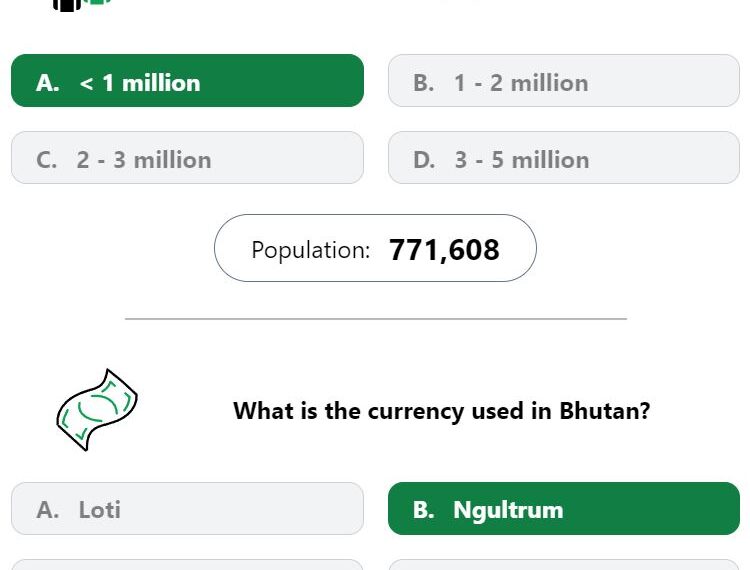The width and height of the screenshot is (750, 570).
Task: Select the "3 - 5 million" option
Action: coord(564,158)
